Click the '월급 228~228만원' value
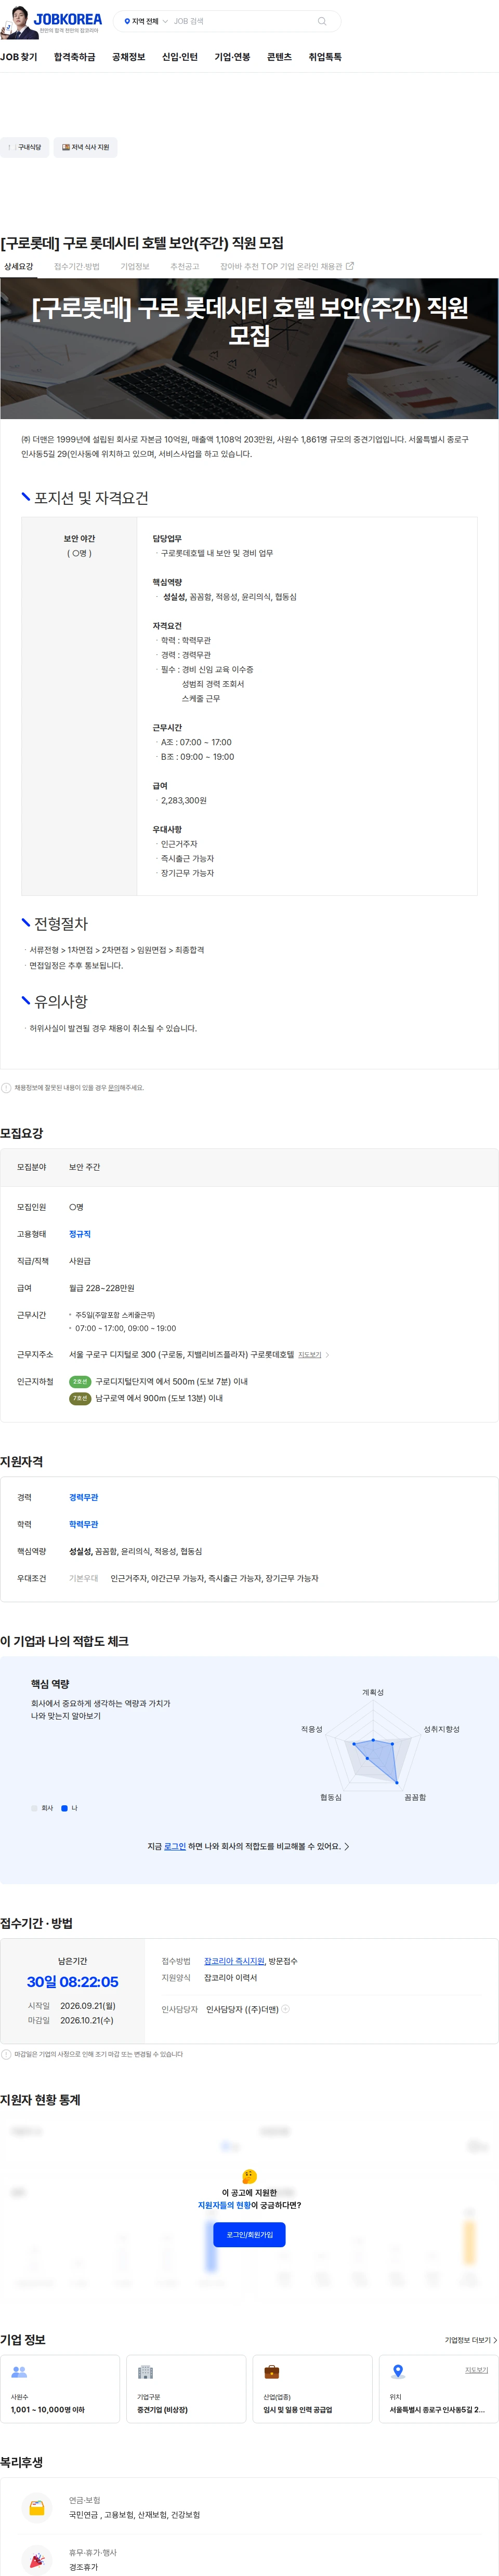The height and width of the screenshot is (2576, 499). [x=101, y=1289]
